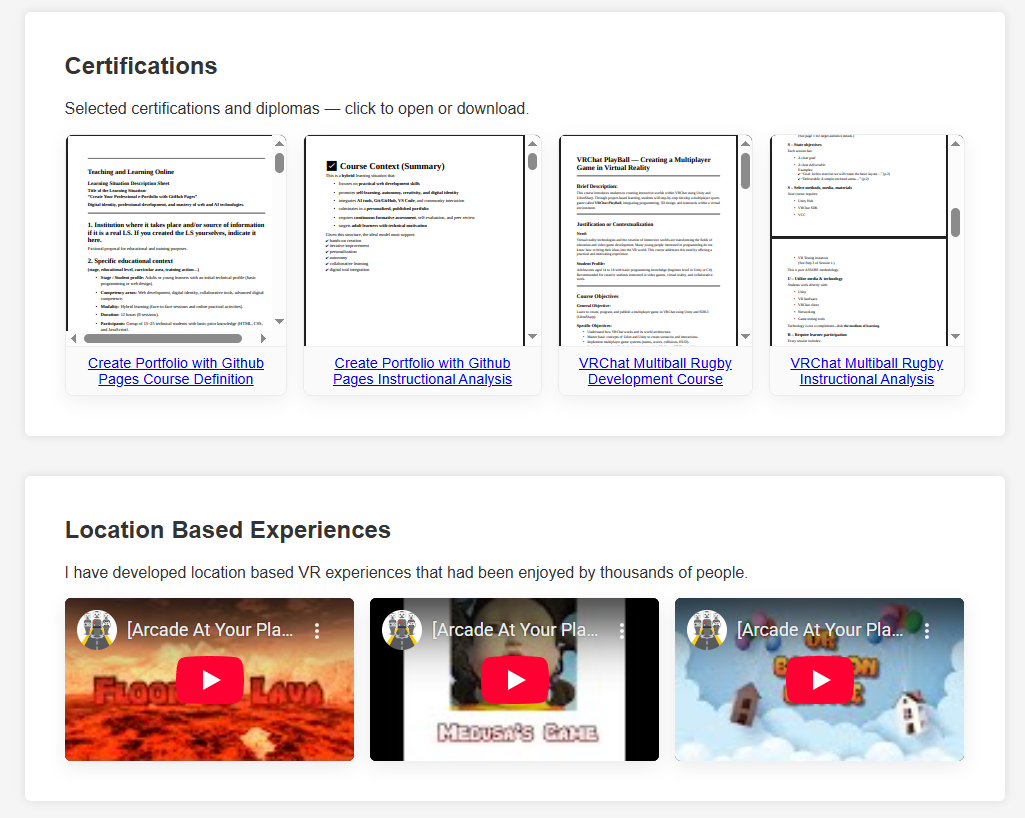Click scroll-up arrow in VRChat Instructional Analysis preview
1025x818 pixels.
[956, 144]
